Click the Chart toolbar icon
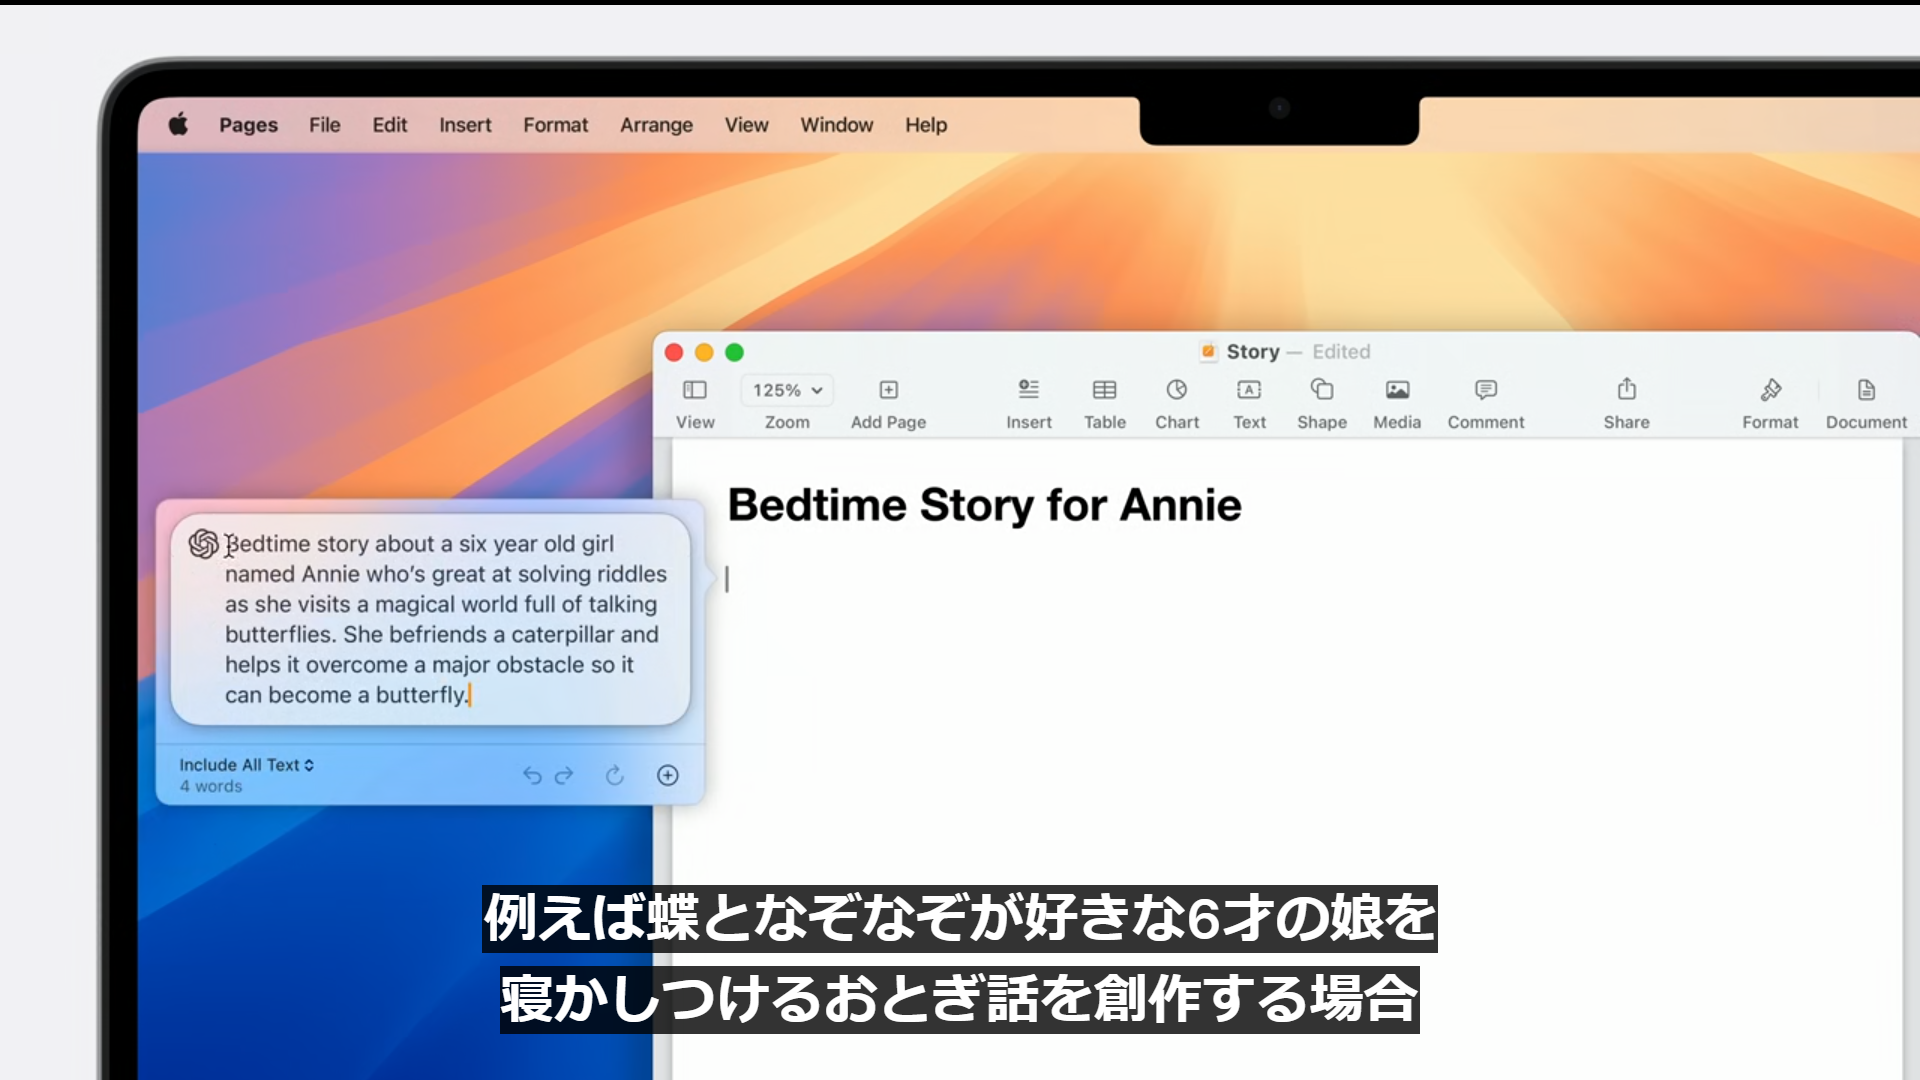This screenshot has height=1080, width=1920. [x=1177, y=390]
